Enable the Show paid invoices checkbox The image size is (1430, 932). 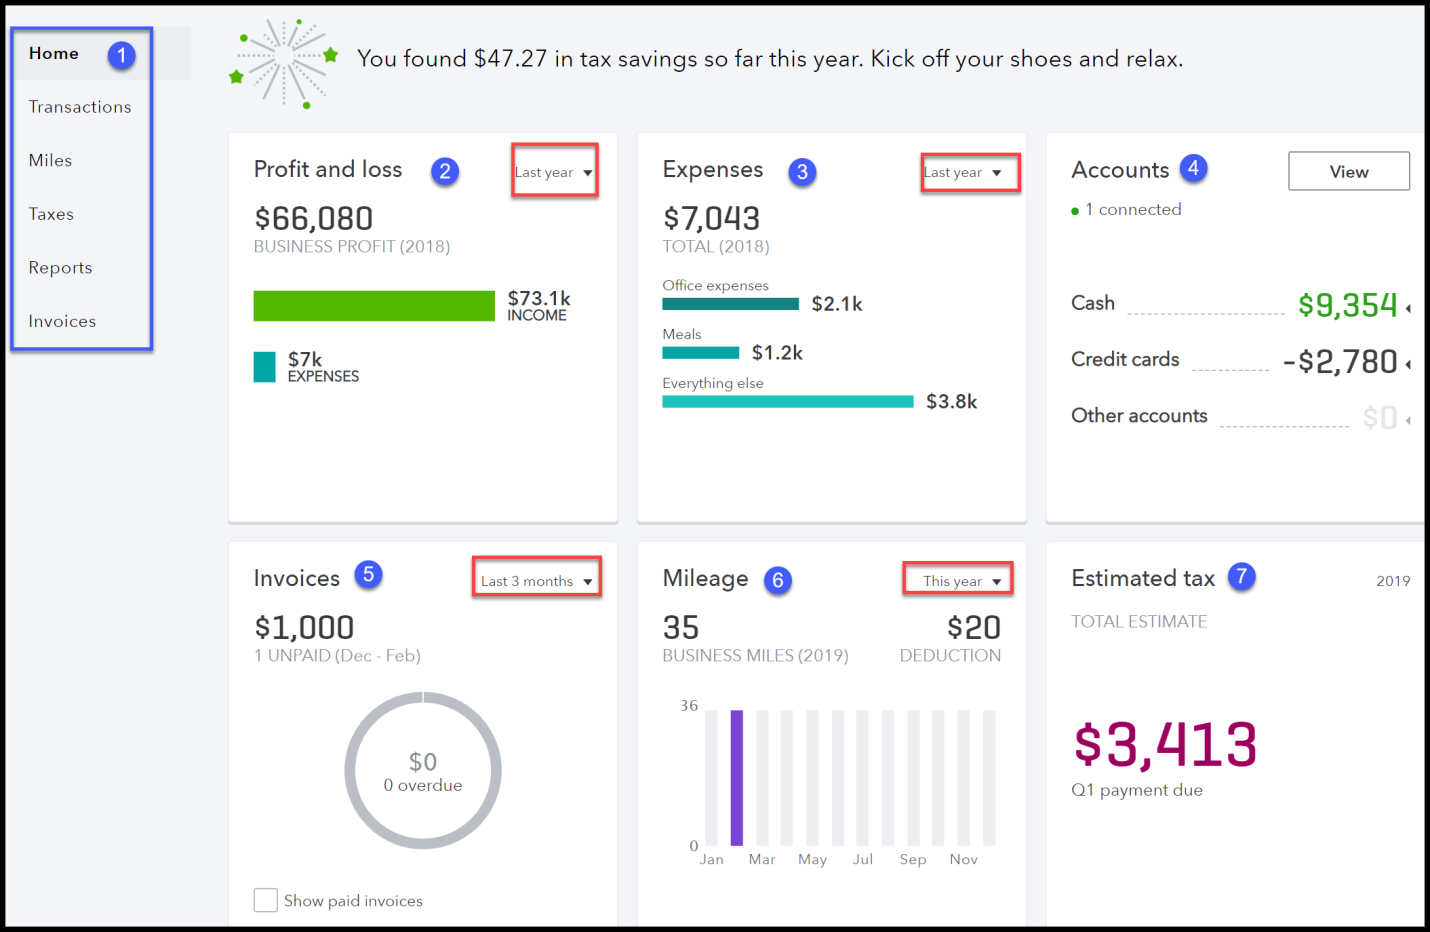point(266,900)
